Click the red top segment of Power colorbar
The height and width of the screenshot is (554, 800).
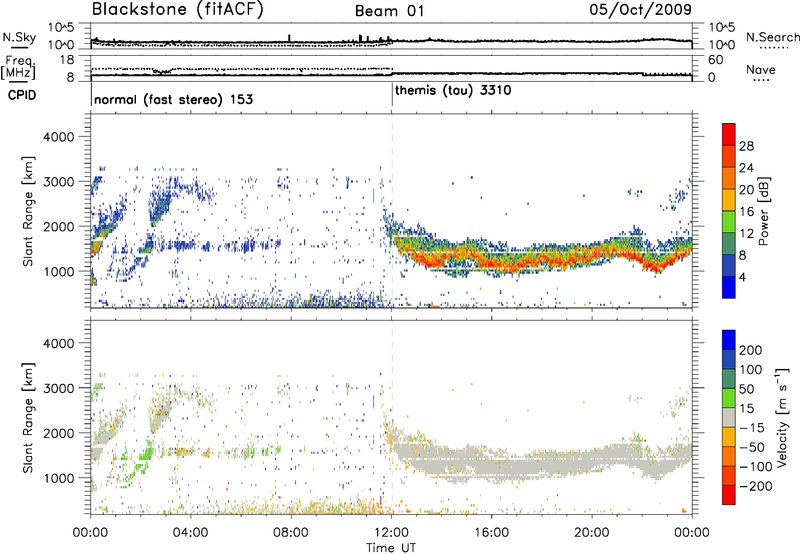(729, 135)
